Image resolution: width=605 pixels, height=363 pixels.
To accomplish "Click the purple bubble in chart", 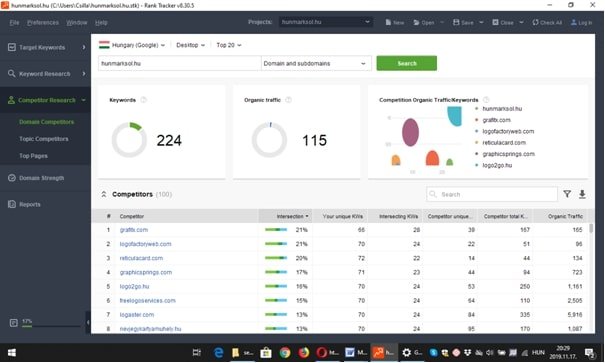I will (410, 132).
